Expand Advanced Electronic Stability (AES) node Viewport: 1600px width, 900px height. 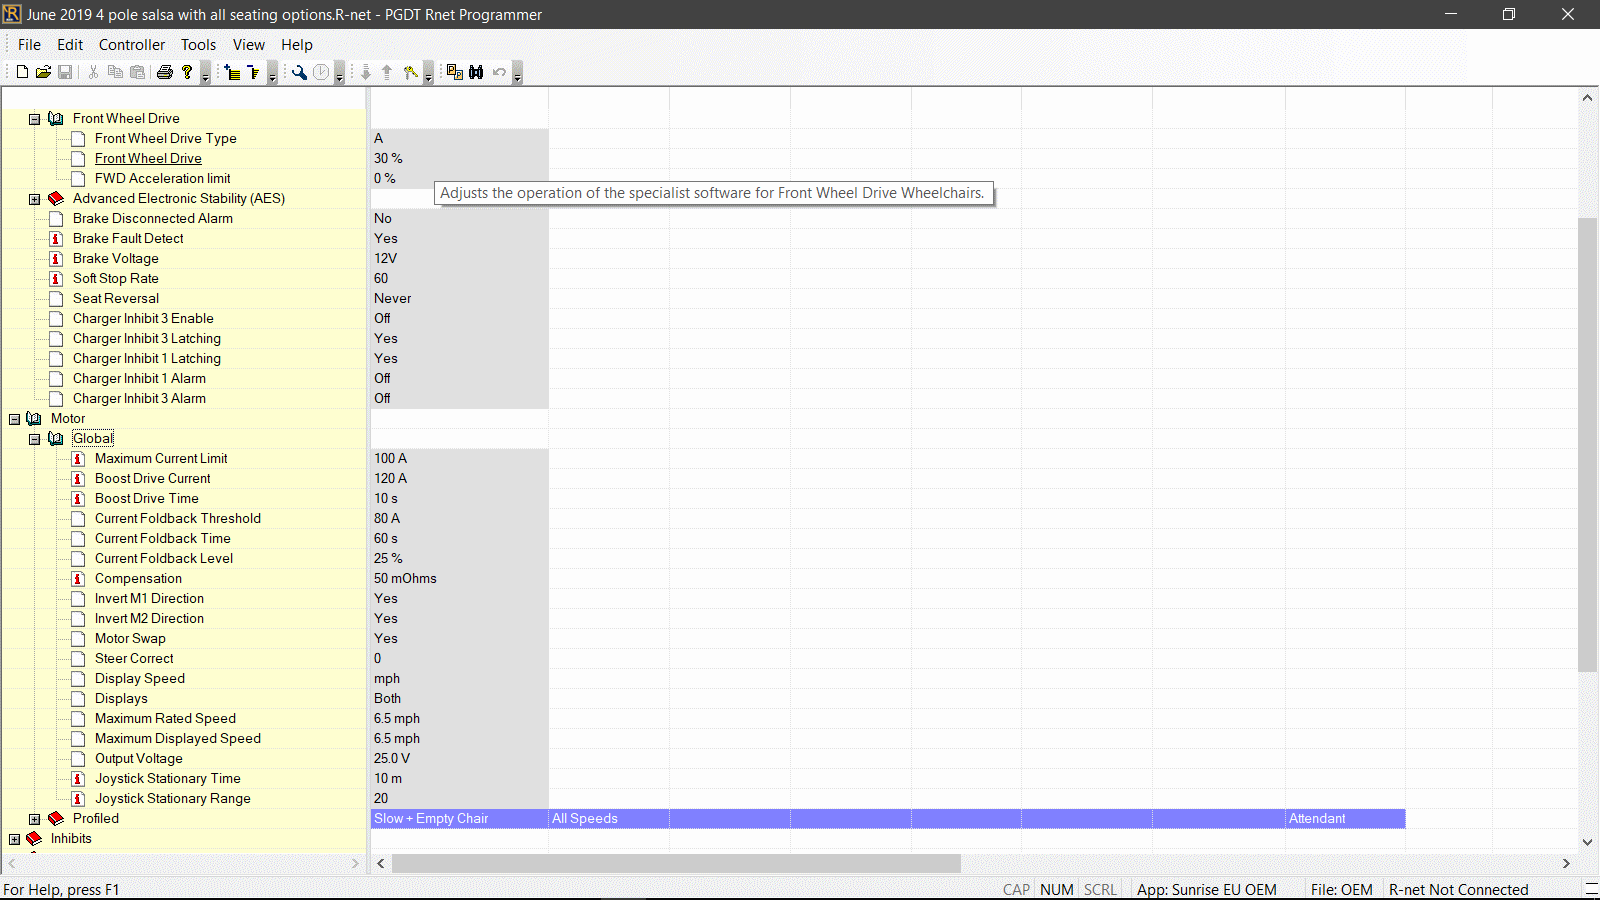click(35, 199)
